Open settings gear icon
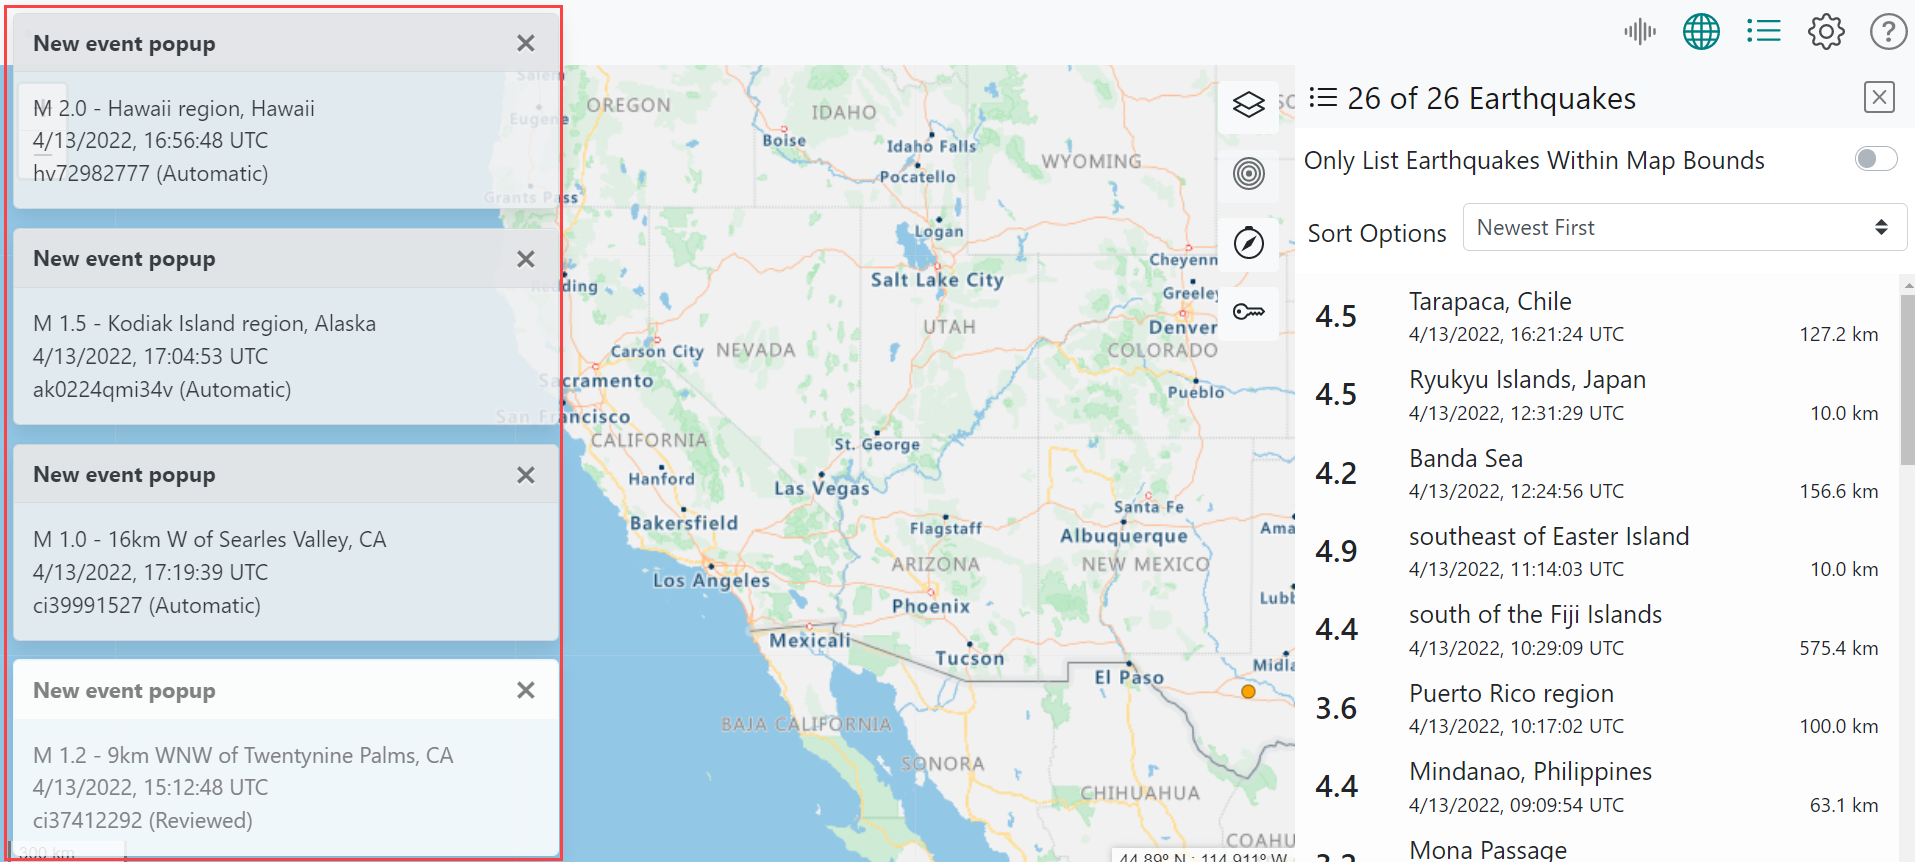 (x=1826, y=32)
